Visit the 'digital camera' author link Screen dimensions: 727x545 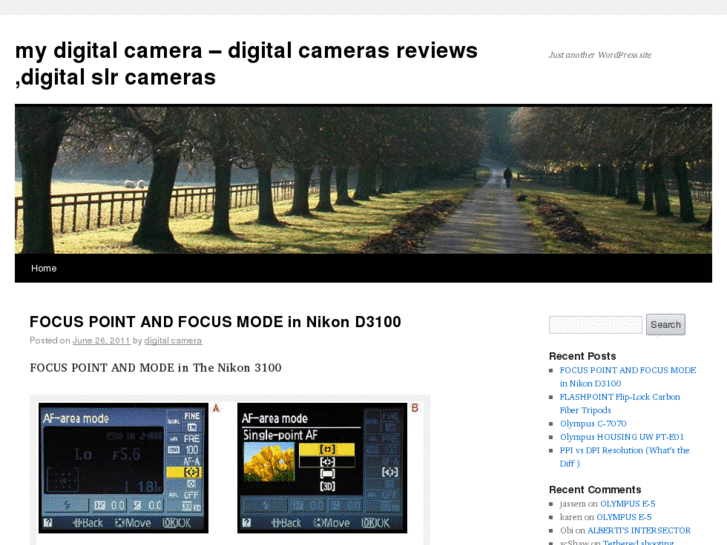[x=173, y=341]
